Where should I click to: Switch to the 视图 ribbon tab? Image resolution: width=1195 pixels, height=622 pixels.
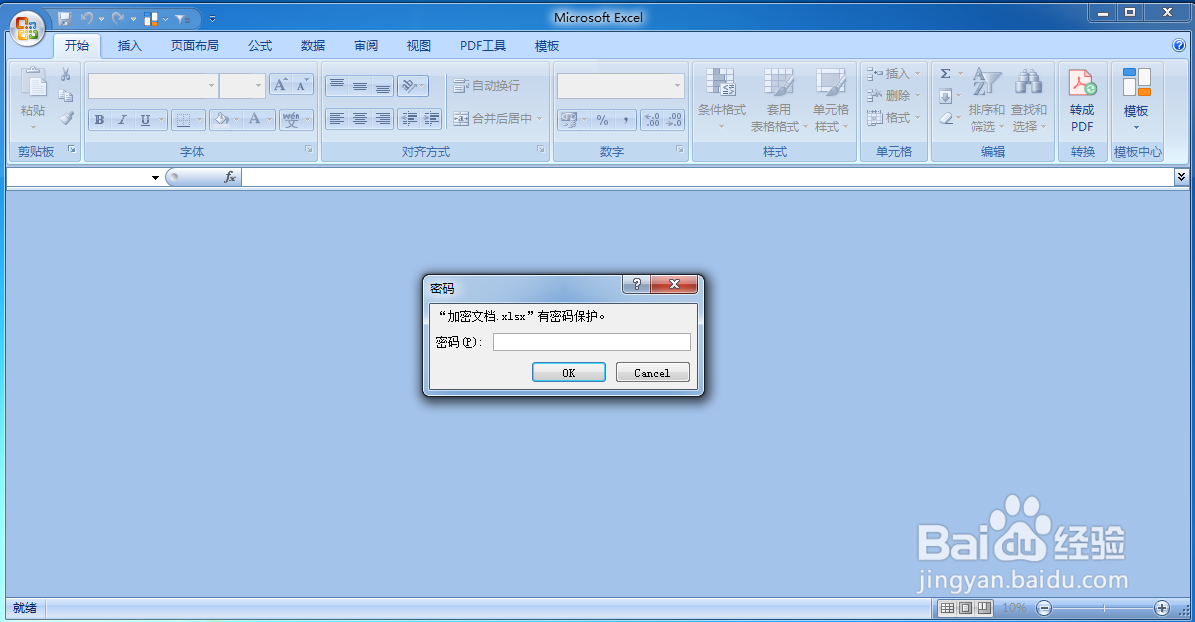[418, 46]
